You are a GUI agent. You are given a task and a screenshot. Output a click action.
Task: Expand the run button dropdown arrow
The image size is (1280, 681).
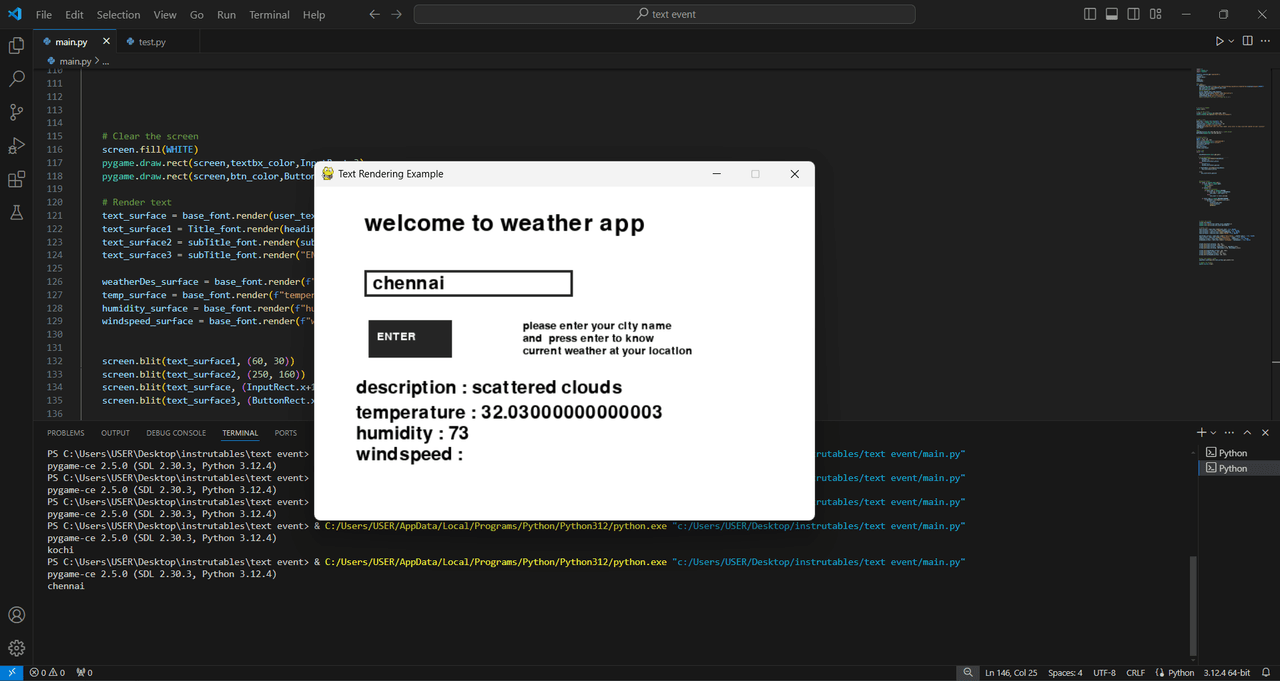pos(1231,41)
